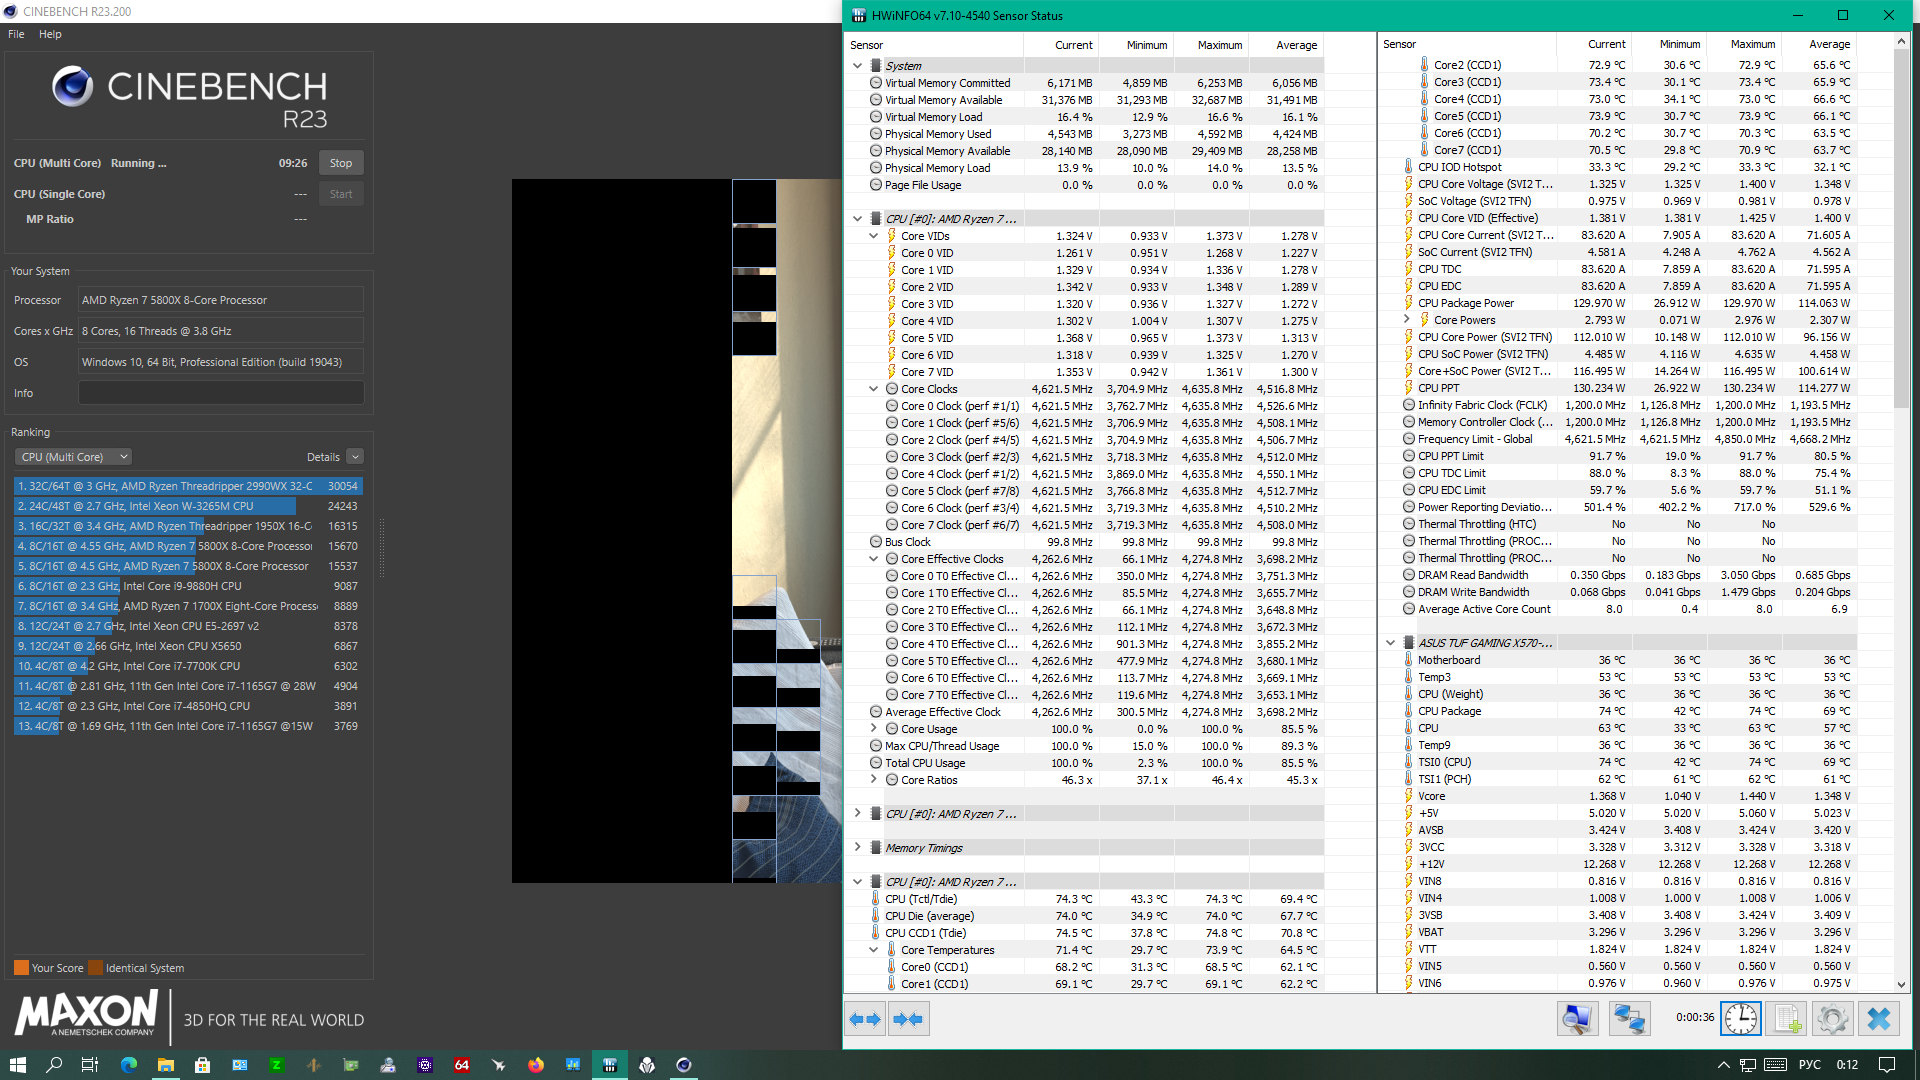Open the network computers remote icon
Image resolution: width=1920 pixels, height=1080 pixels.
[x=1629, y=1019]
